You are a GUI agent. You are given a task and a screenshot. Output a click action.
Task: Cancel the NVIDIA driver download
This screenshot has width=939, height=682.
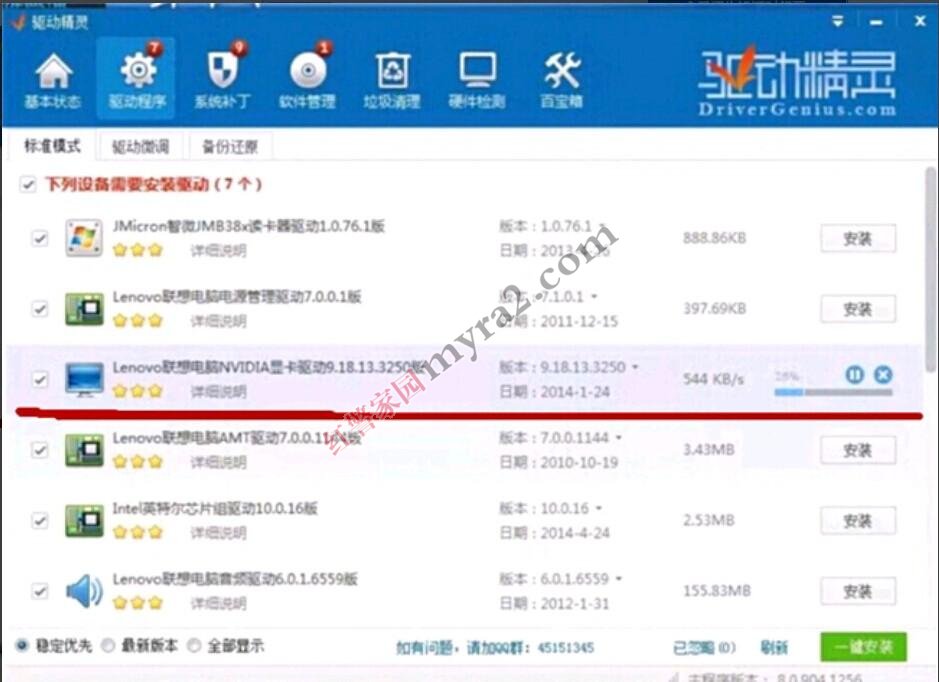pyautogui.click(x=883, y=375)
